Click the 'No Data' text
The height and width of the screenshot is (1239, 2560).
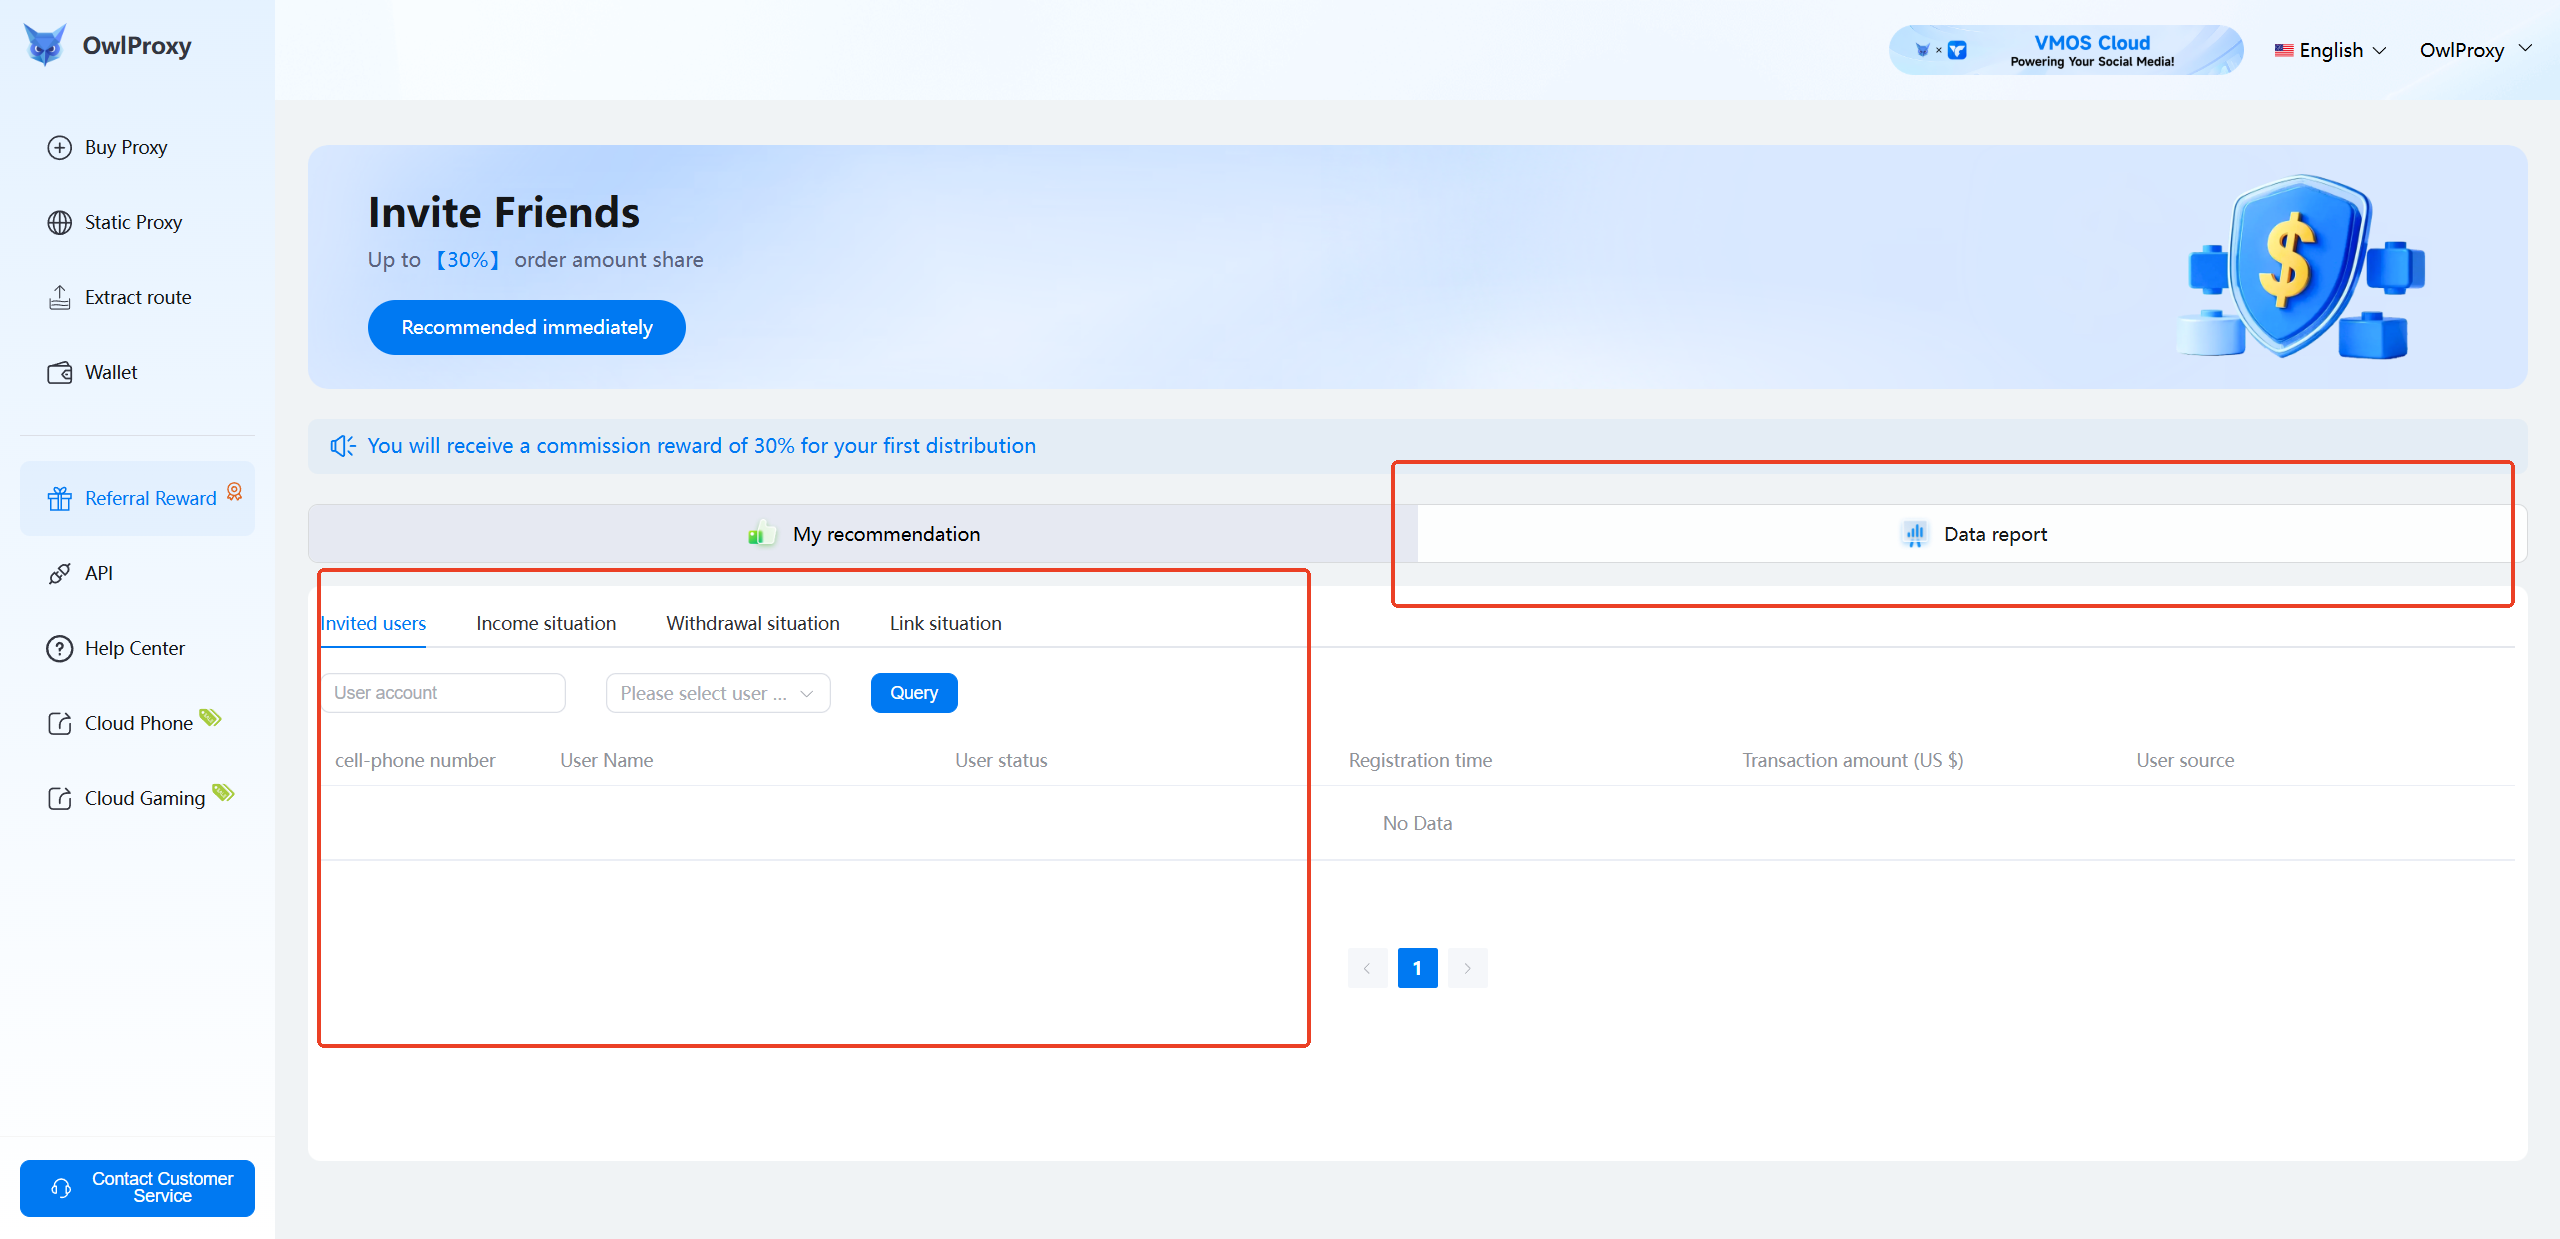click(1417, 823)
